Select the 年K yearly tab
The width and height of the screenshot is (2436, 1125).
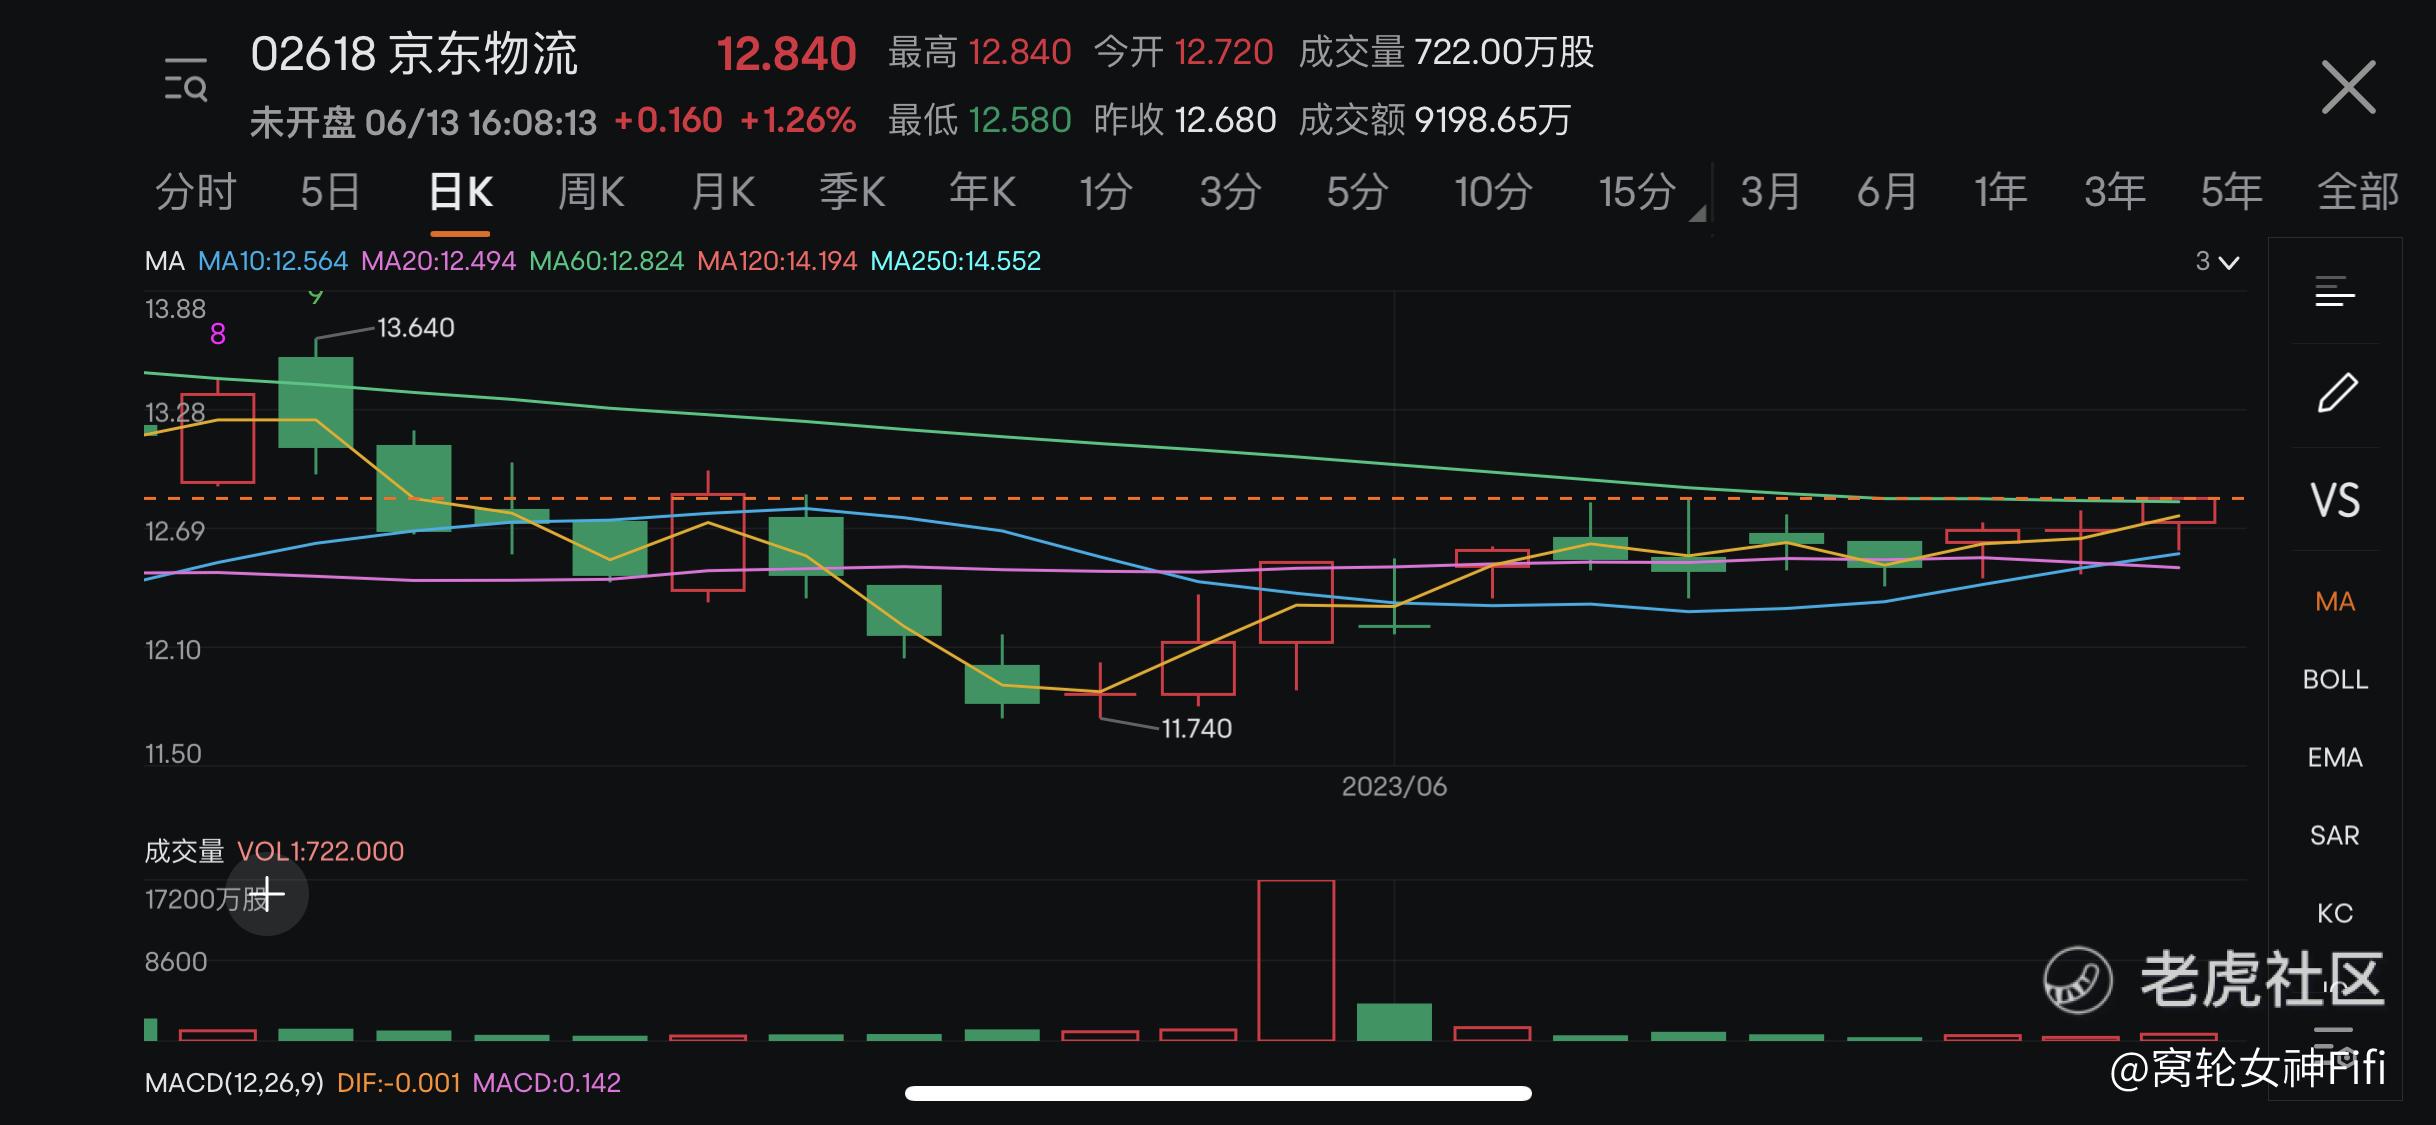982,191
